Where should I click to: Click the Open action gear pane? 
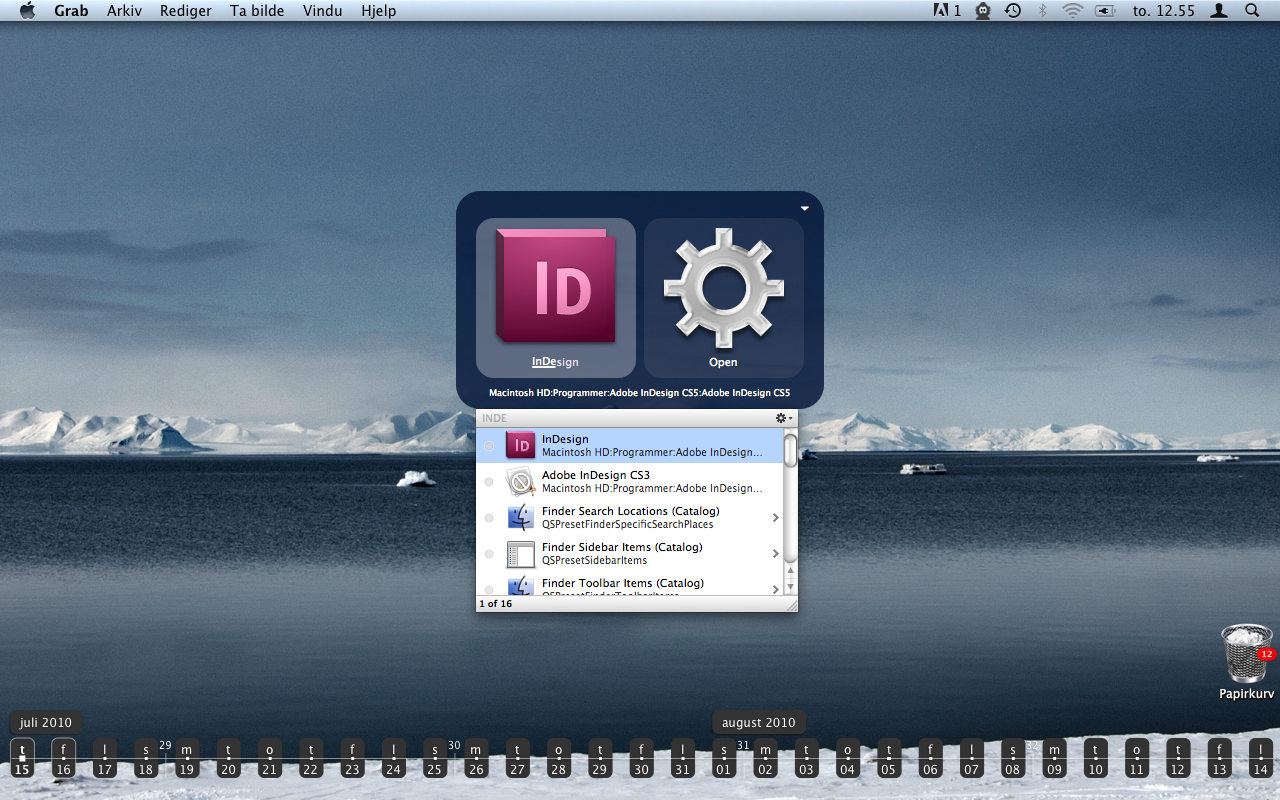click(x=723, y=297)
